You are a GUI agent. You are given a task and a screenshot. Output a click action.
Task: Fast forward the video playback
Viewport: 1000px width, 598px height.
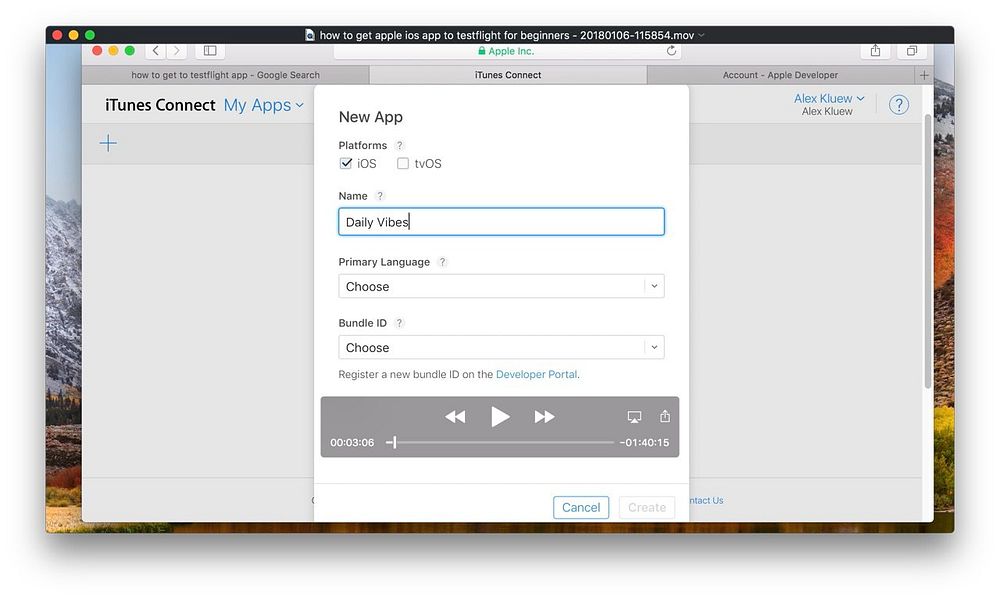point(544,417)
